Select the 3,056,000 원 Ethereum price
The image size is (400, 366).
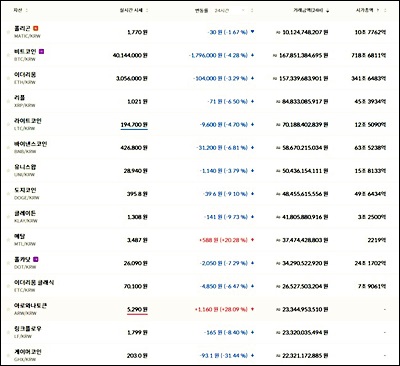tap(132, 78)
